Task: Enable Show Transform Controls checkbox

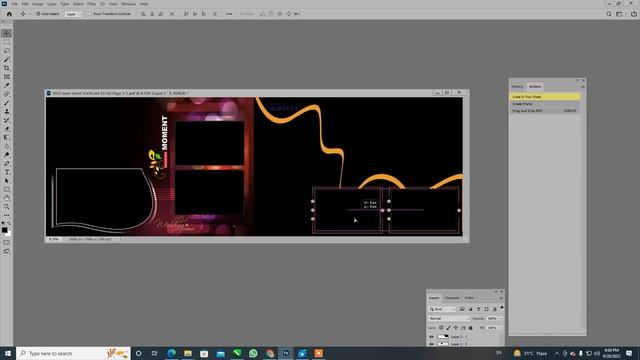Action: click(90, 14)
